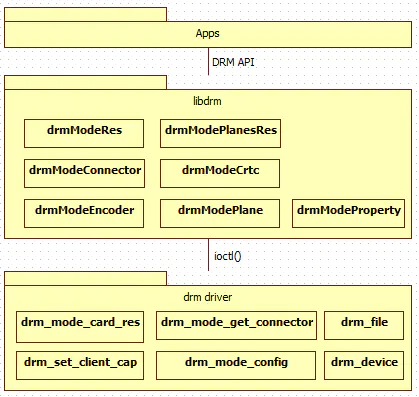Click the drm_set_client_cap box

pyautogui.click(x=80, y=365)
